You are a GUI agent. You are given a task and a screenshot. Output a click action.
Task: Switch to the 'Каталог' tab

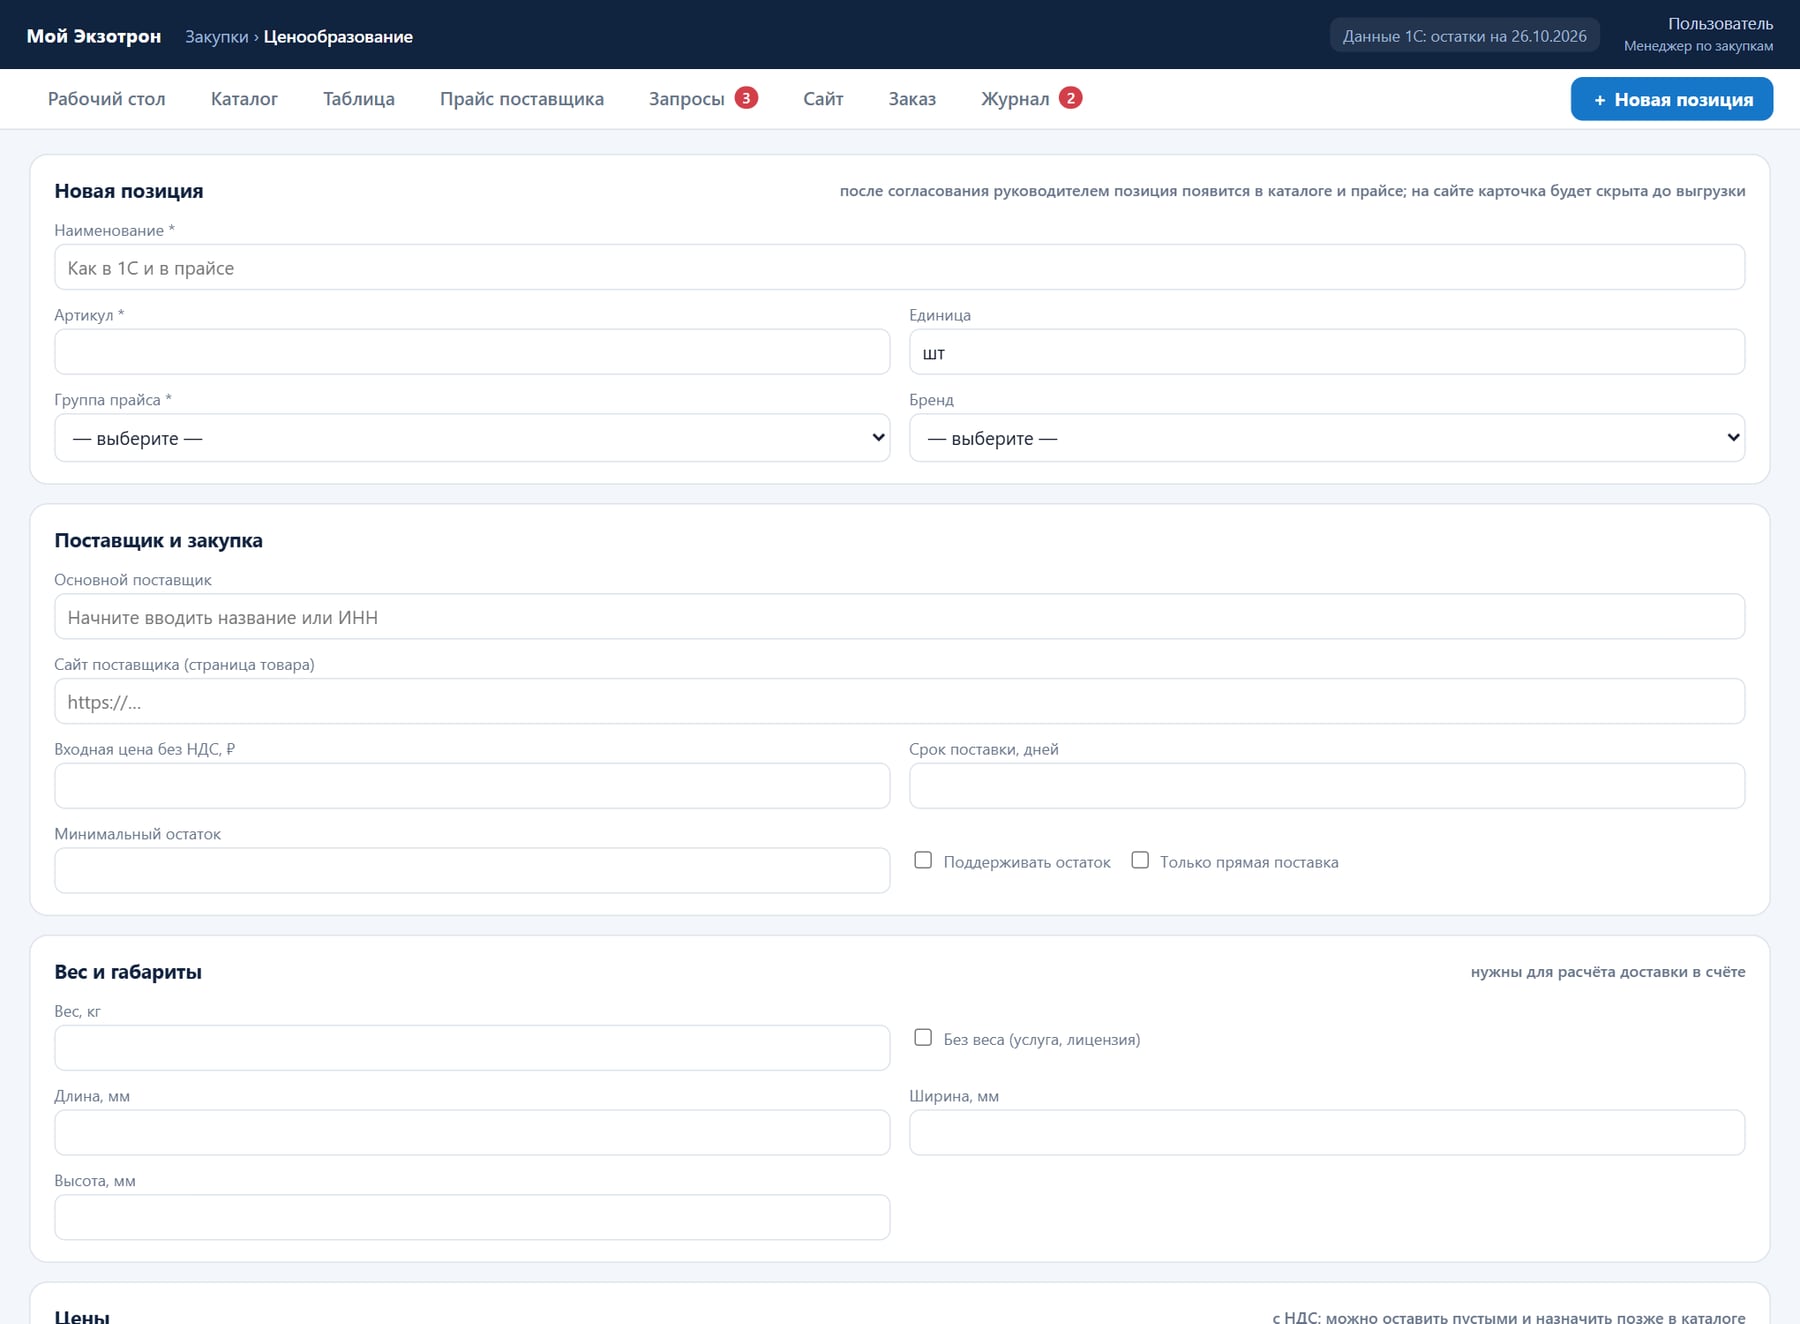click(244, 99)
